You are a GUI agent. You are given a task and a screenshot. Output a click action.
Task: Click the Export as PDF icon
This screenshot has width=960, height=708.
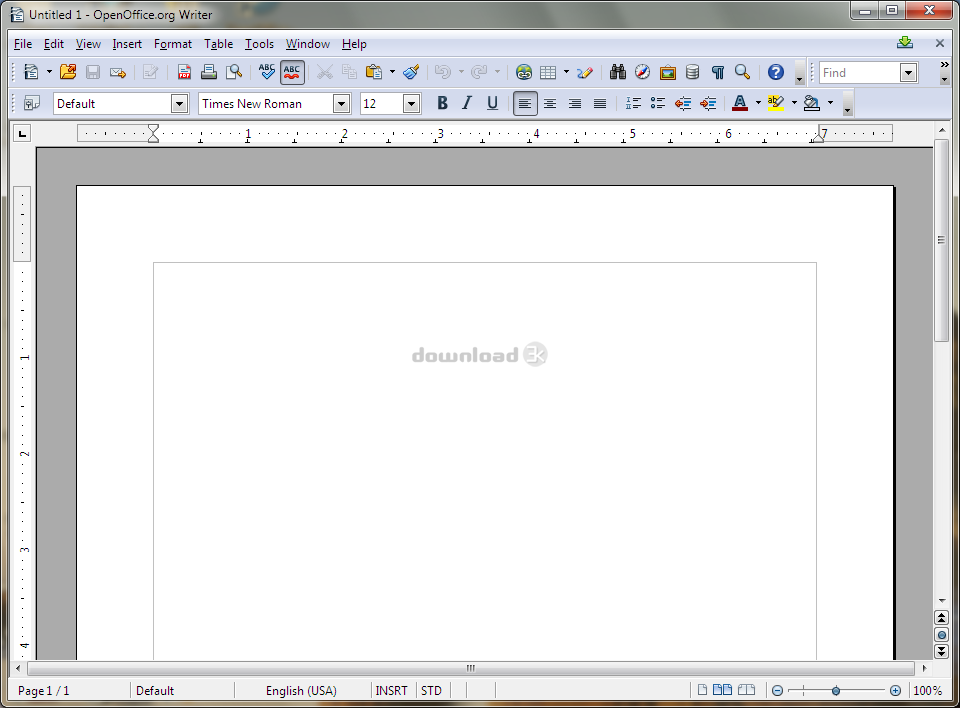pos(184,72)
